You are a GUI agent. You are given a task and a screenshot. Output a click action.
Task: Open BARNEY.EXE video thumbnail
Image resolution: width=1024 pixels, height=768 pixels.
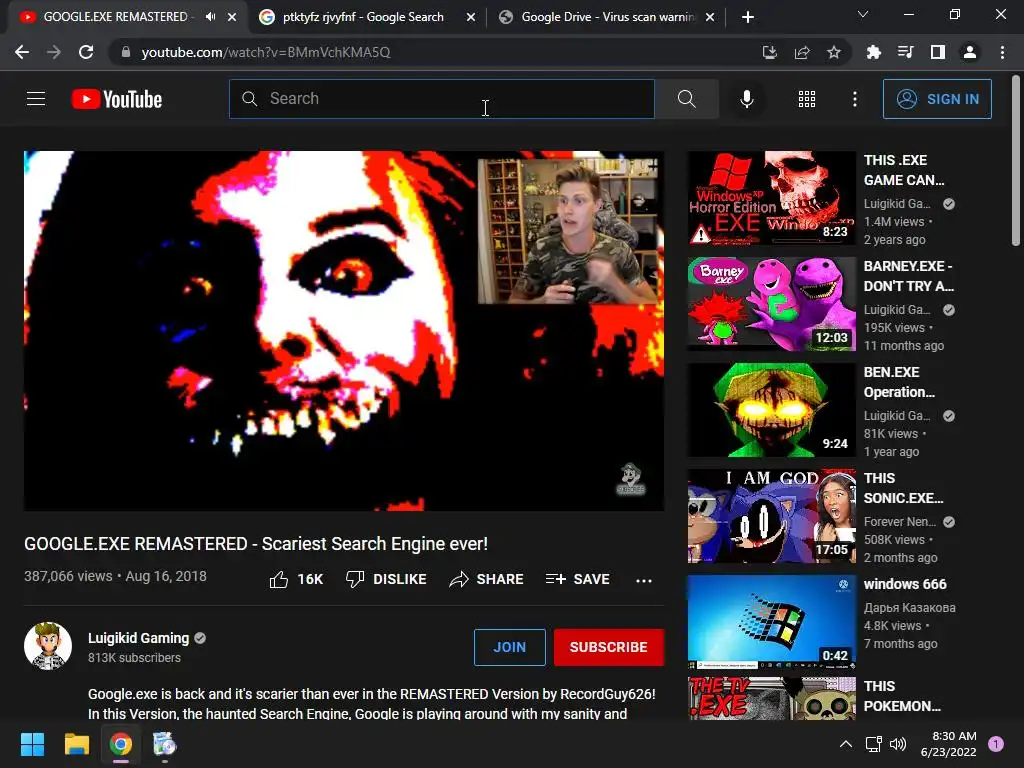771,304
